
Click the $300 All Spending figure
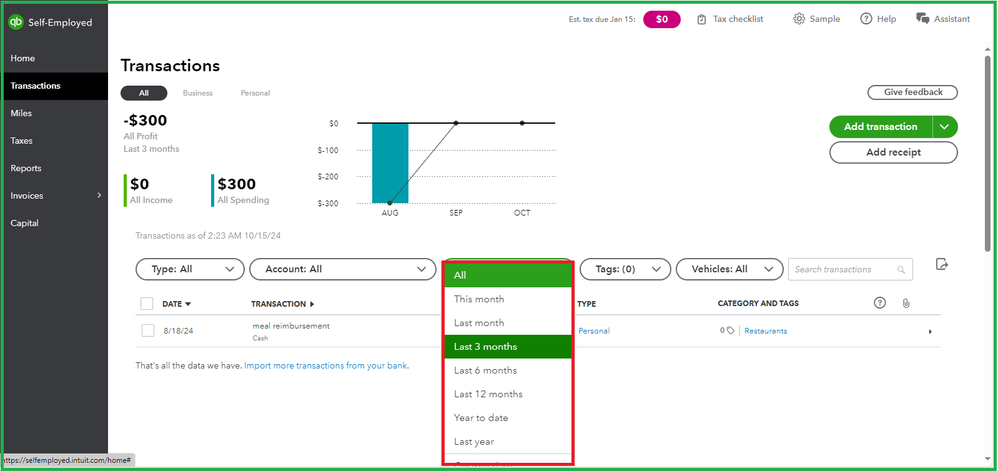coord(237,185)
